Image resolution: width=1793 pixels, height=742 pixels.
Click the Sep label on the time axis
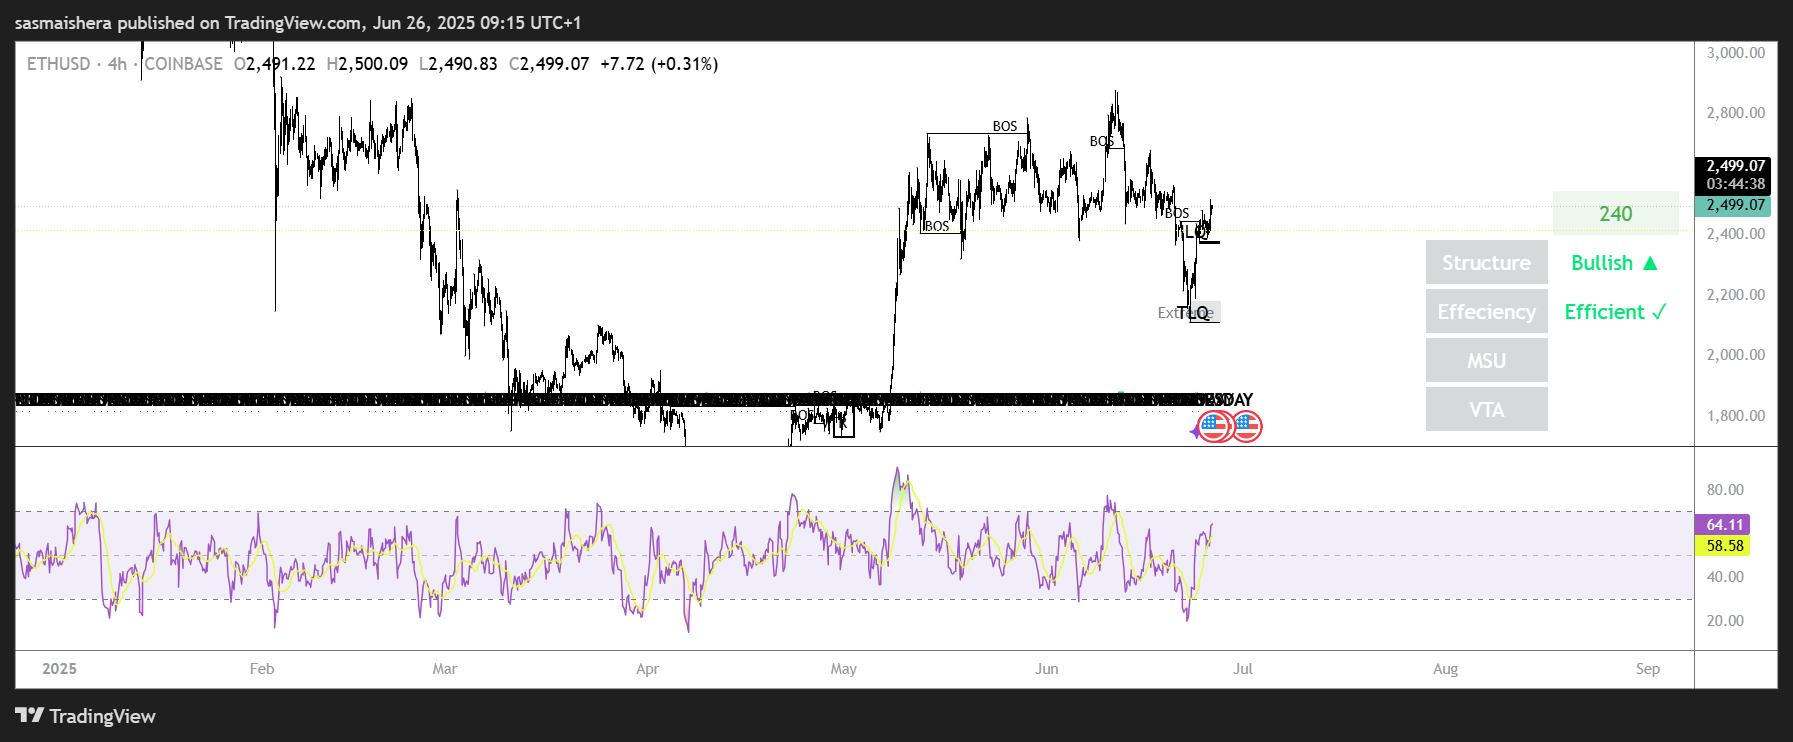coord(1648,669)
